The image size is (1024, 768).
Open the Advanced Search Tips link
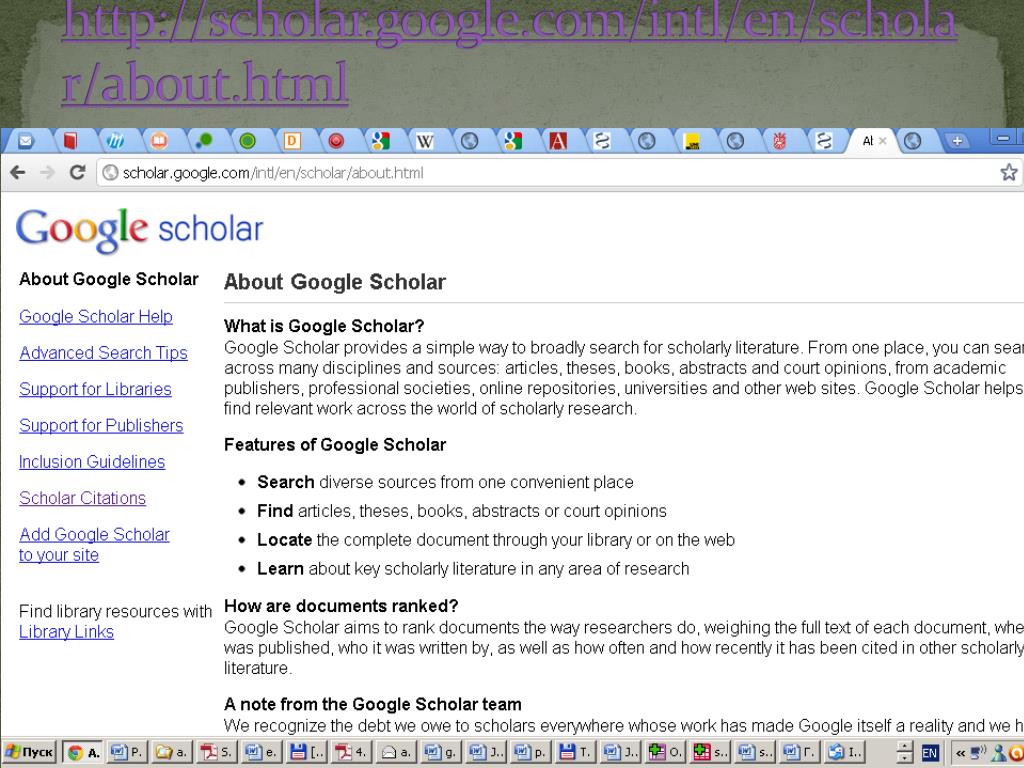point(103,353)
